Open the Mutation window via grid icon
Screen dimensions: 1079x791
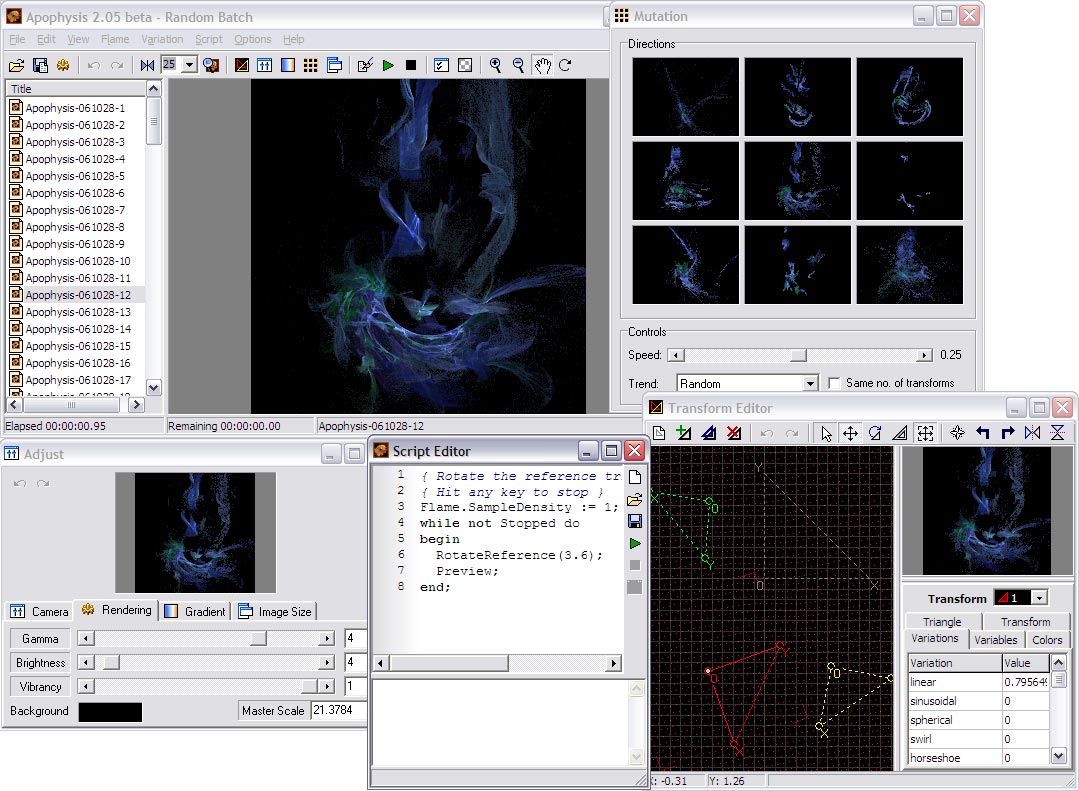(x=311, y=65)
